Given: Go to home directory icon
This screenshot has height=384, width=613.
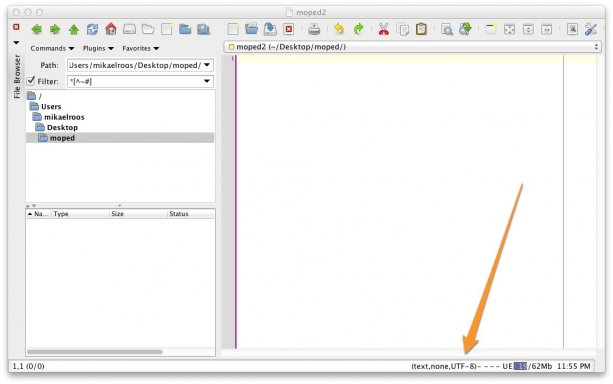Looking at the screenshot, I should 111,29.
